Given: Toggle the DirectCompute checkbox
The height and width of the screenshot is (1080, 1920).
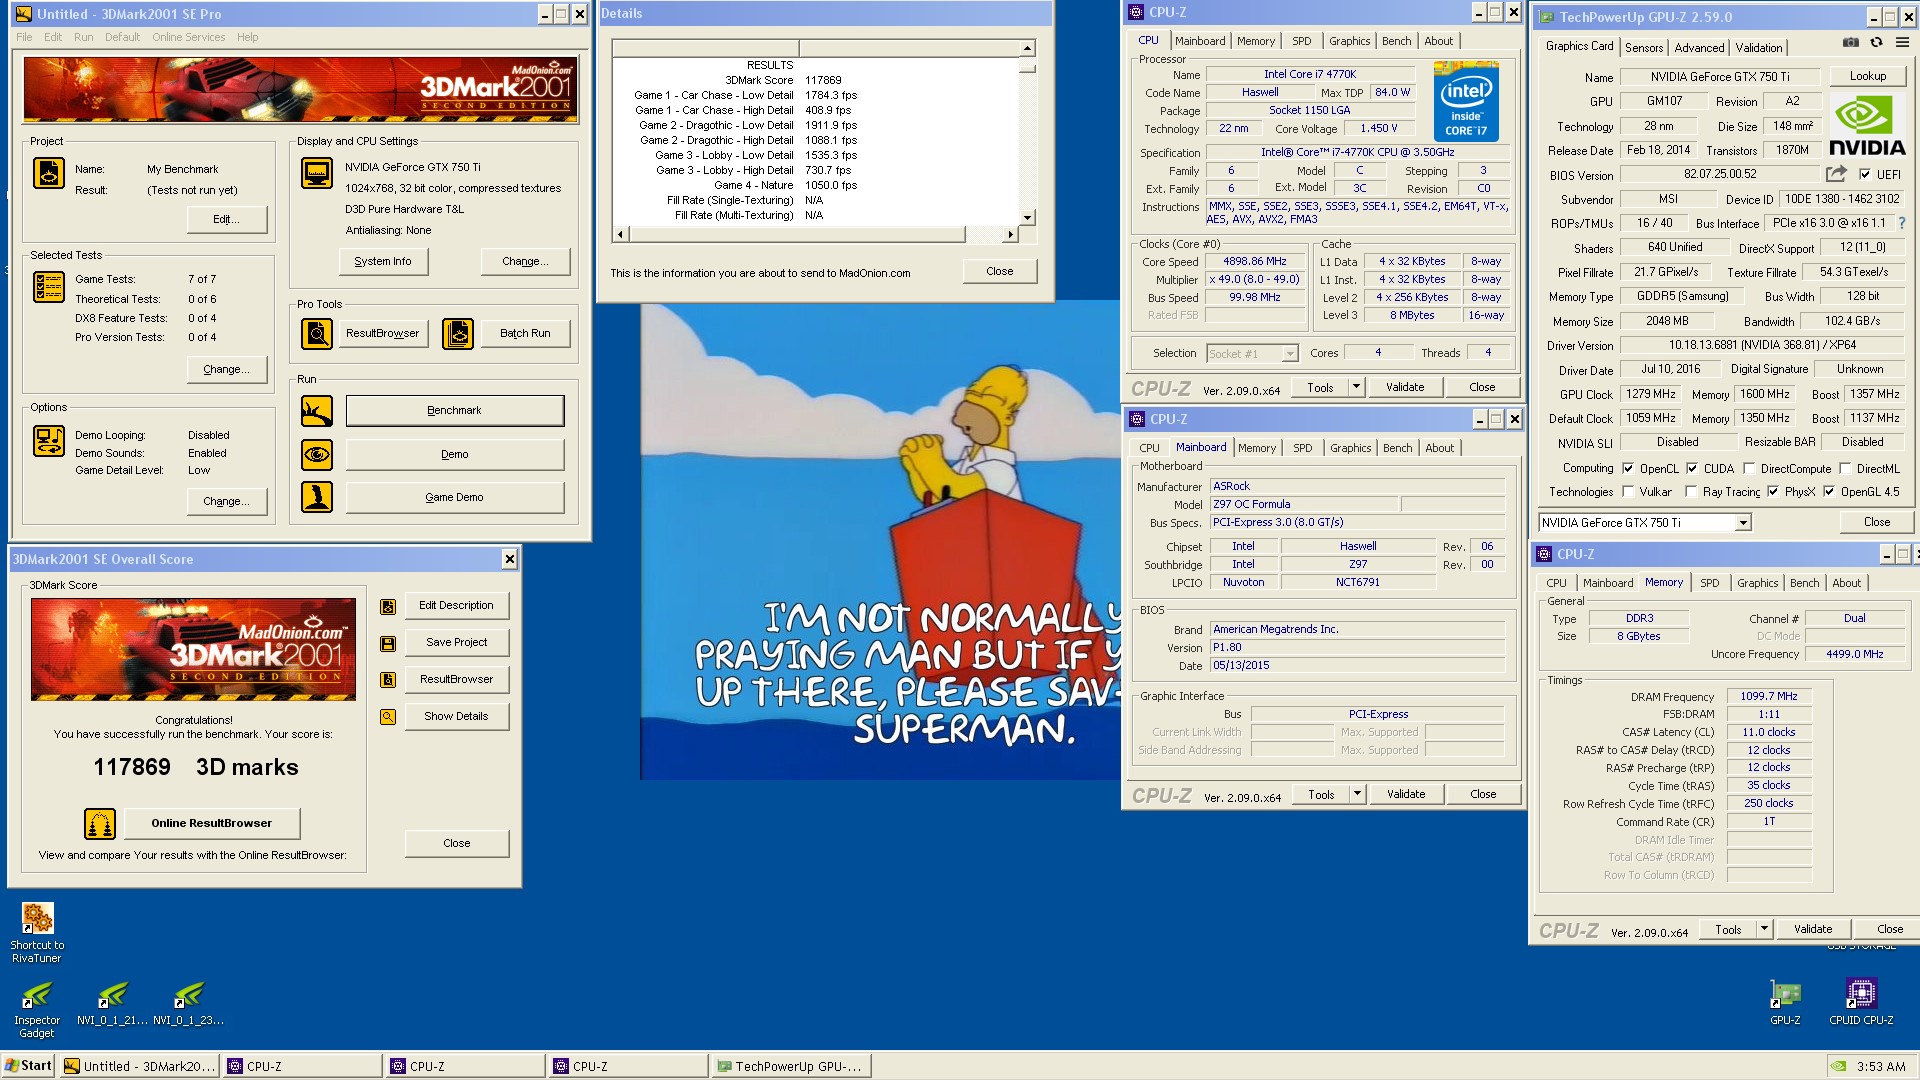Looking at the screenshot, I should [x=1749, y=468].
